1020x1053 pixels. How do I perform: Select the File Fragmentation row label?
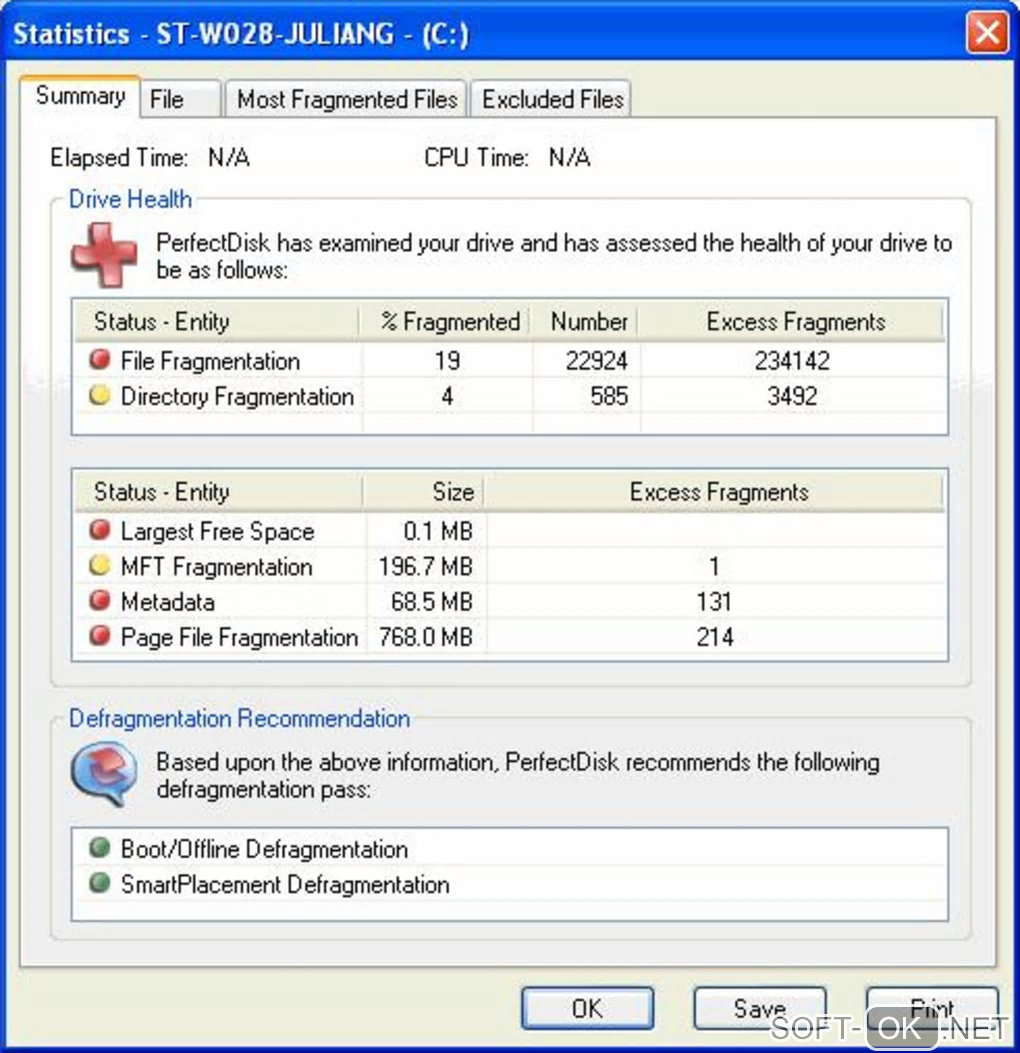(x=210, y=361)
